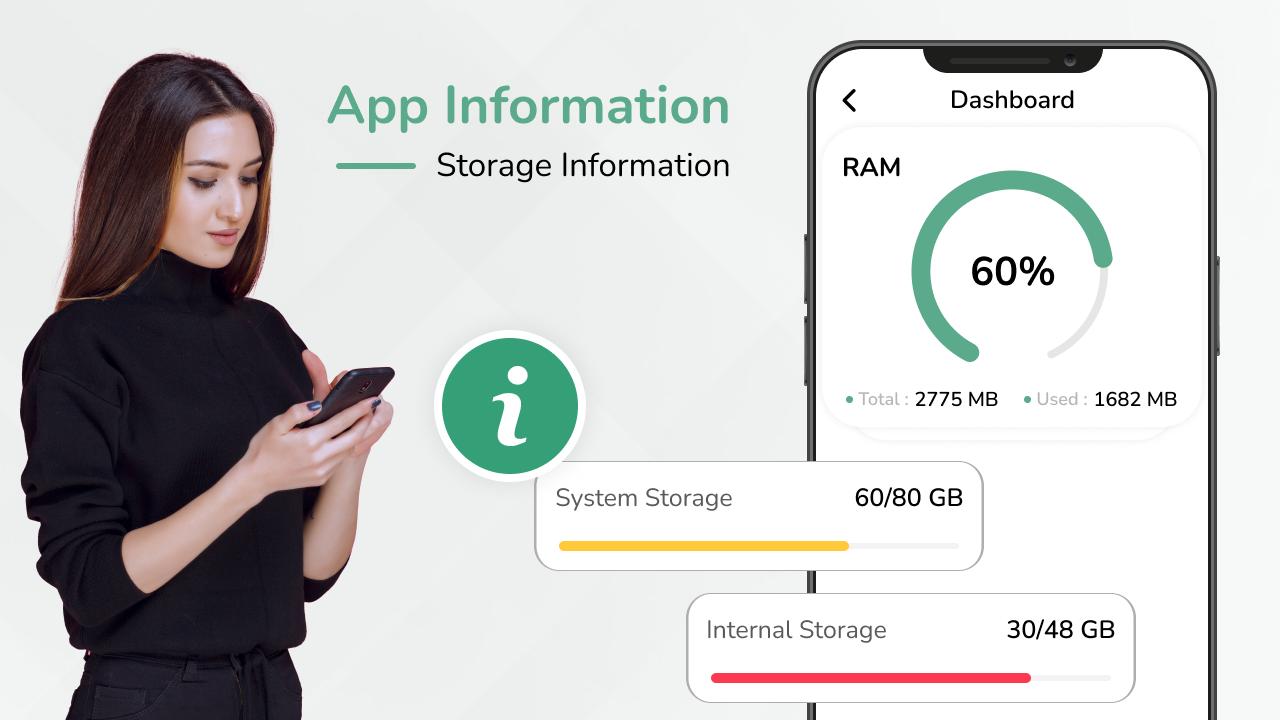Viewport: 1280px width, 720px height.
Task: Click the App Information heading
Action: 528,106
